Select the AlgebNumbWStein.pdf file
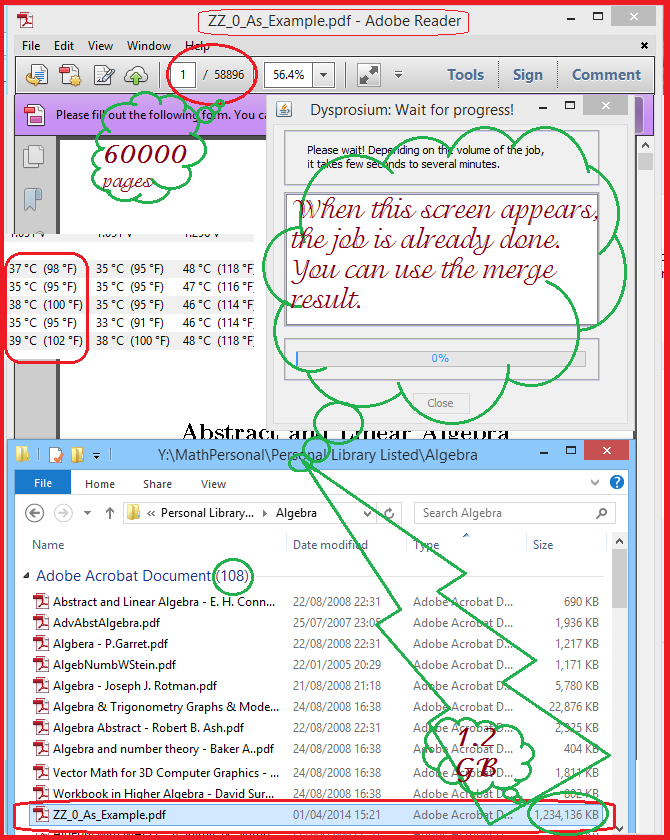Viewport: 670px width, 840px height. pos(114,664)
